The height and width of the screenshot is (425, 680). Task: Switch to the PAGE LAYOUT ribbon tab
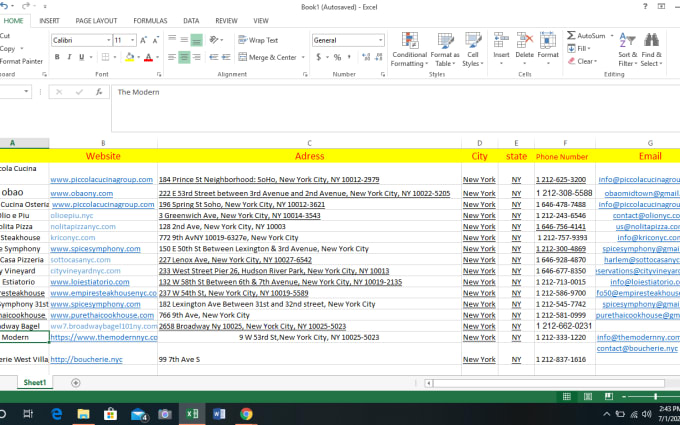point(96,20)
